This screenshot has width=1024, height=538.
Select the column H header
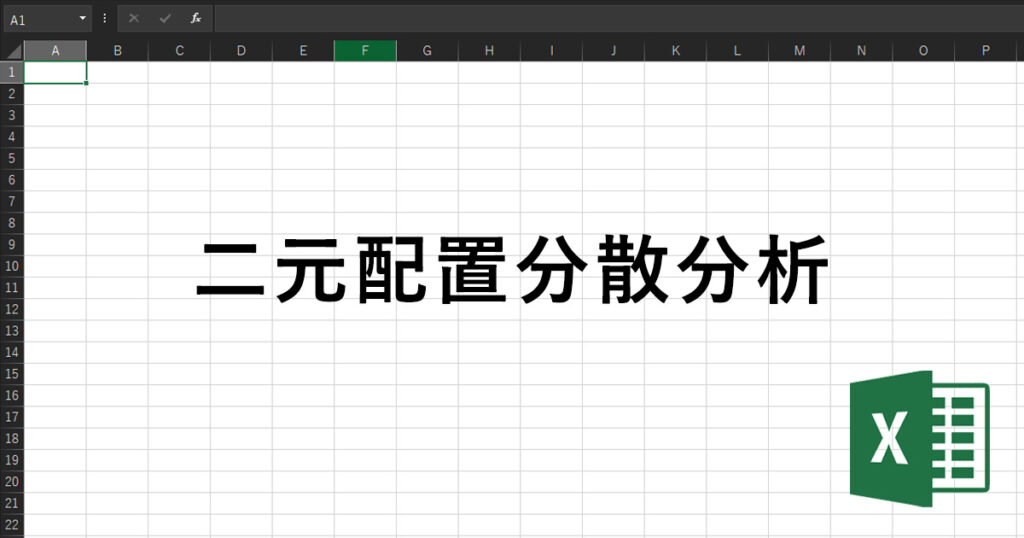[489, 51]
